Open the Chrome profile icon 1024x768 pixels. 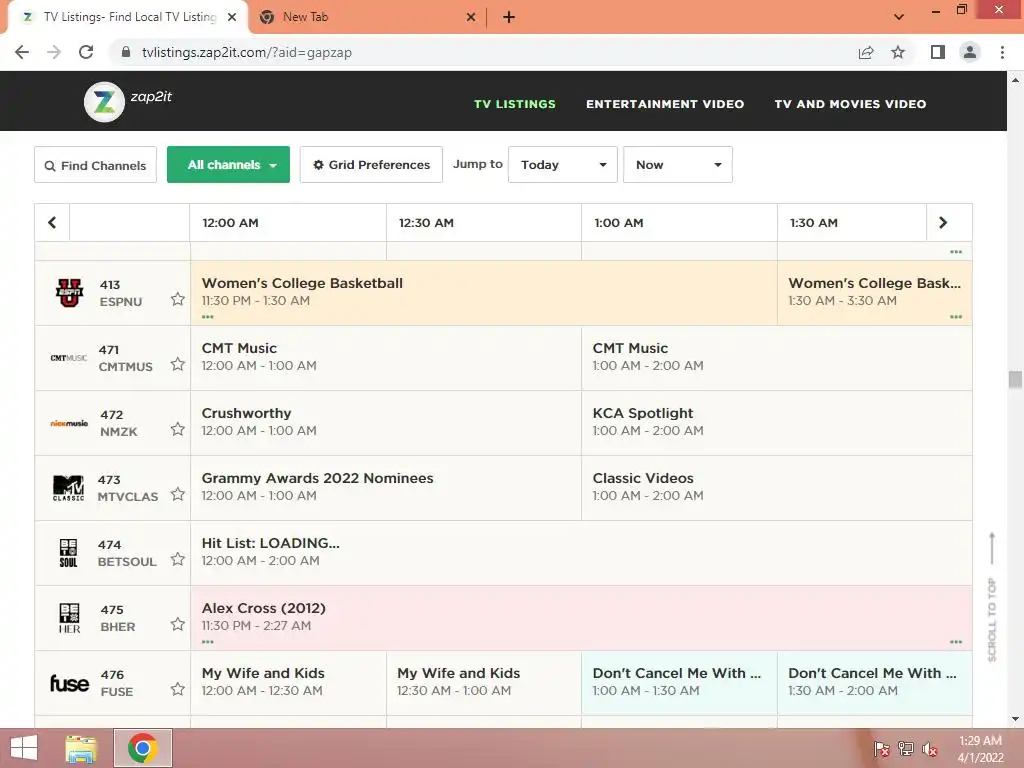point(970,52)
